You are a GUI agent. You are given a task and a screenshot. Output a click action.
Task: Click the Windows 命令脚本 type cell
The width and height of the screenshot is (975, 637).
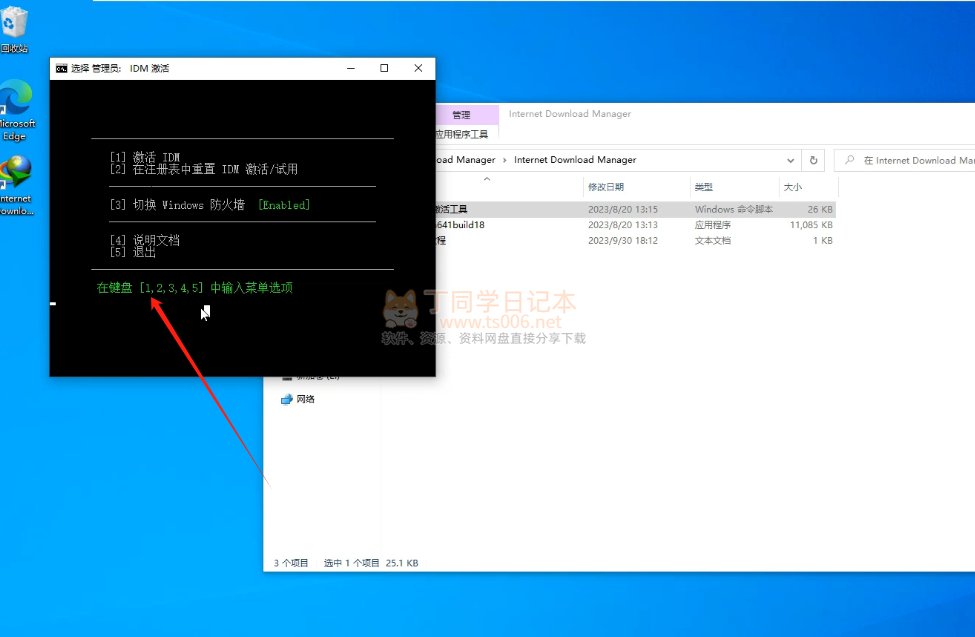click(x=734, y=210)
